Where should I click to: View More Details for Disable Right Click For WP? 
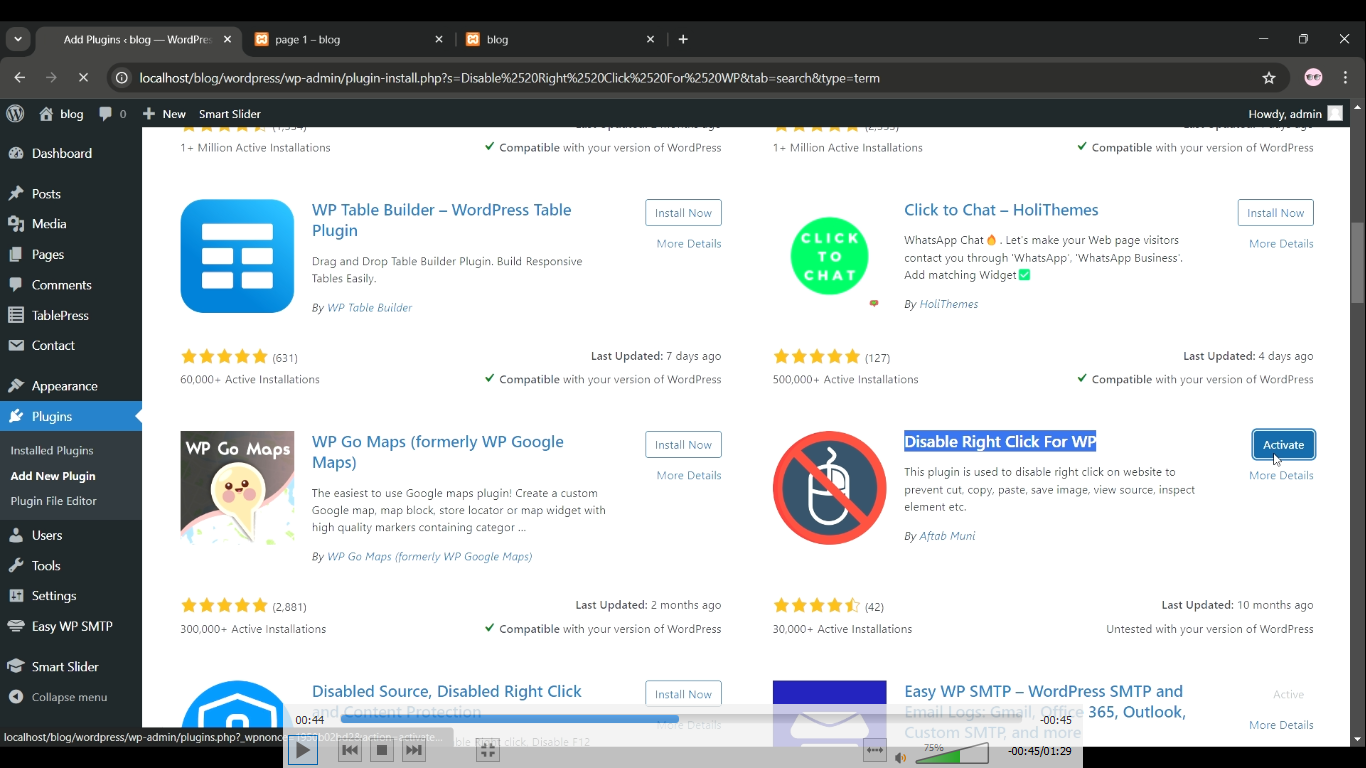pos(1281,476)
